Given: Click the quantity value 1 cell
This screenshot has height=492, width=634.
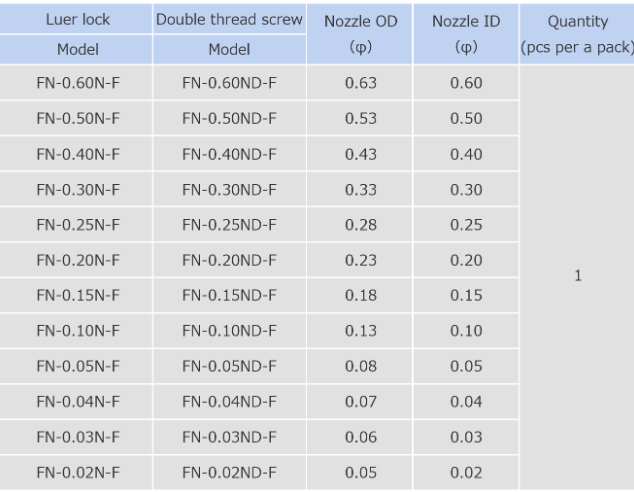Looking at the screenshot, I should click(578, 276).
